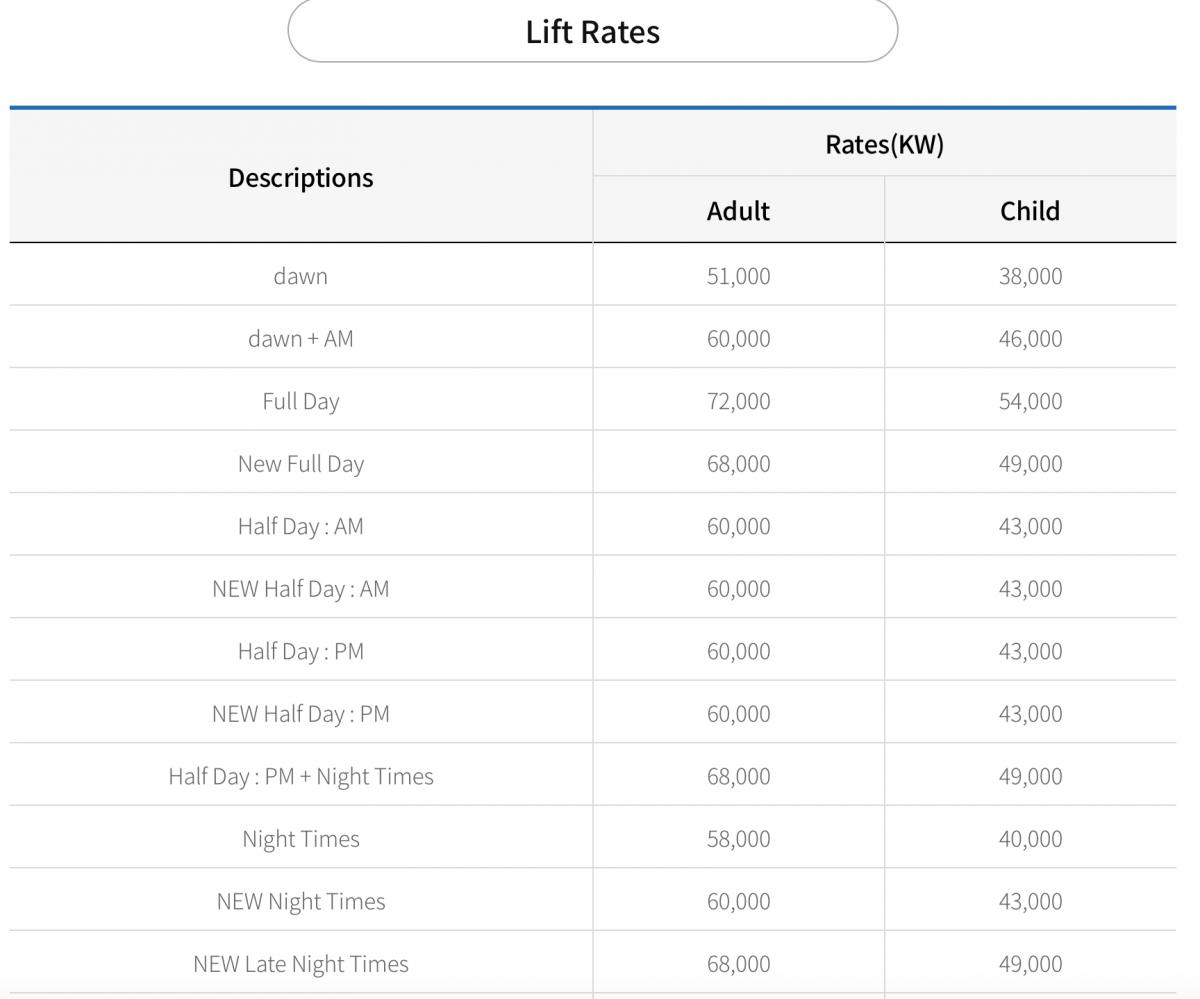Click the New Full Day description

[x=300, y=464]
